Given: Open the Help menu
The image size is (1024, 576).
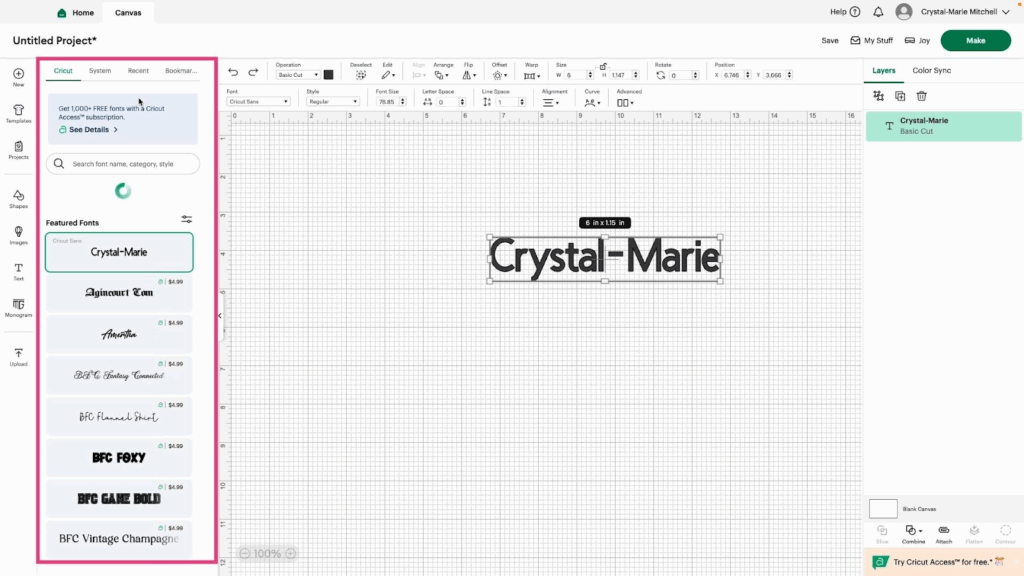Looking at the screenshot, I should pyautogui.click(x=845, y=12).
